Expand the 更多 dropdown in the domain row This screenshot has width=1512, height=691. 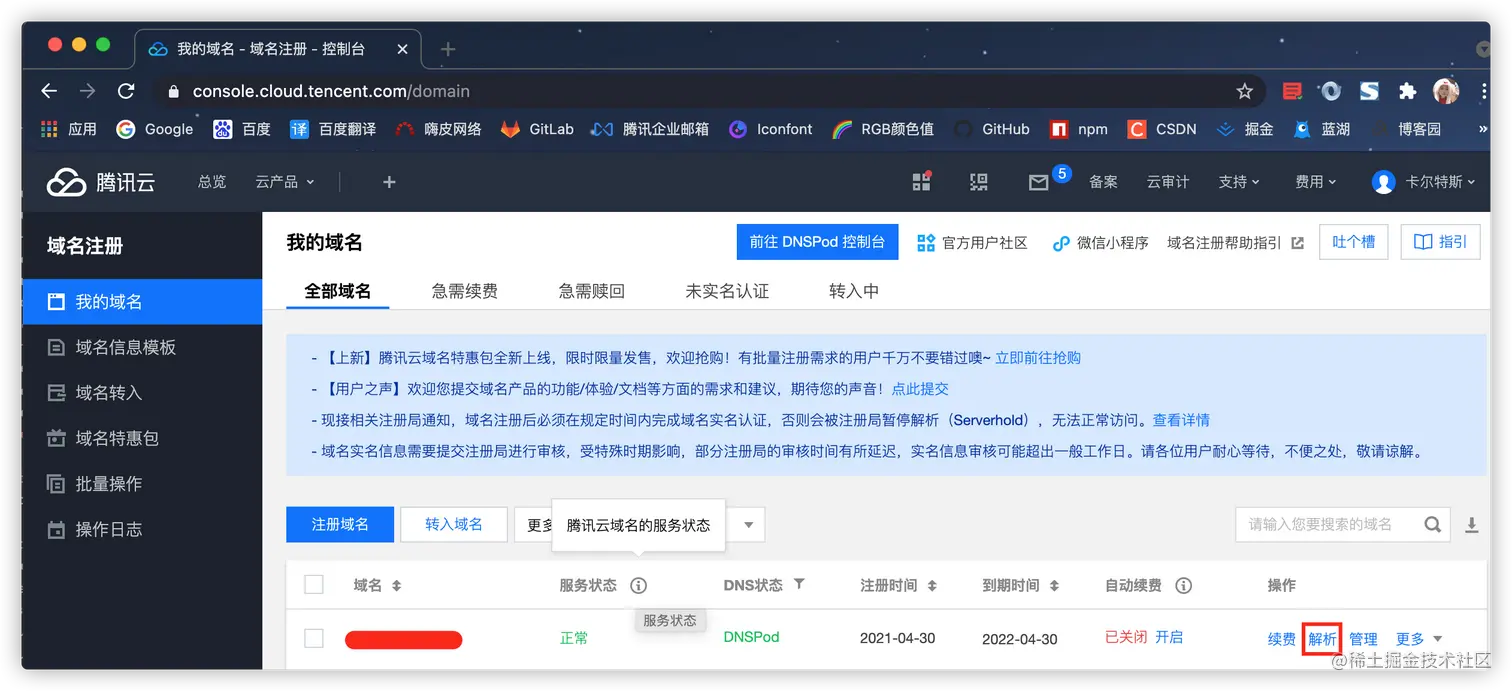pyautogui.click(x=1419, y=639)
